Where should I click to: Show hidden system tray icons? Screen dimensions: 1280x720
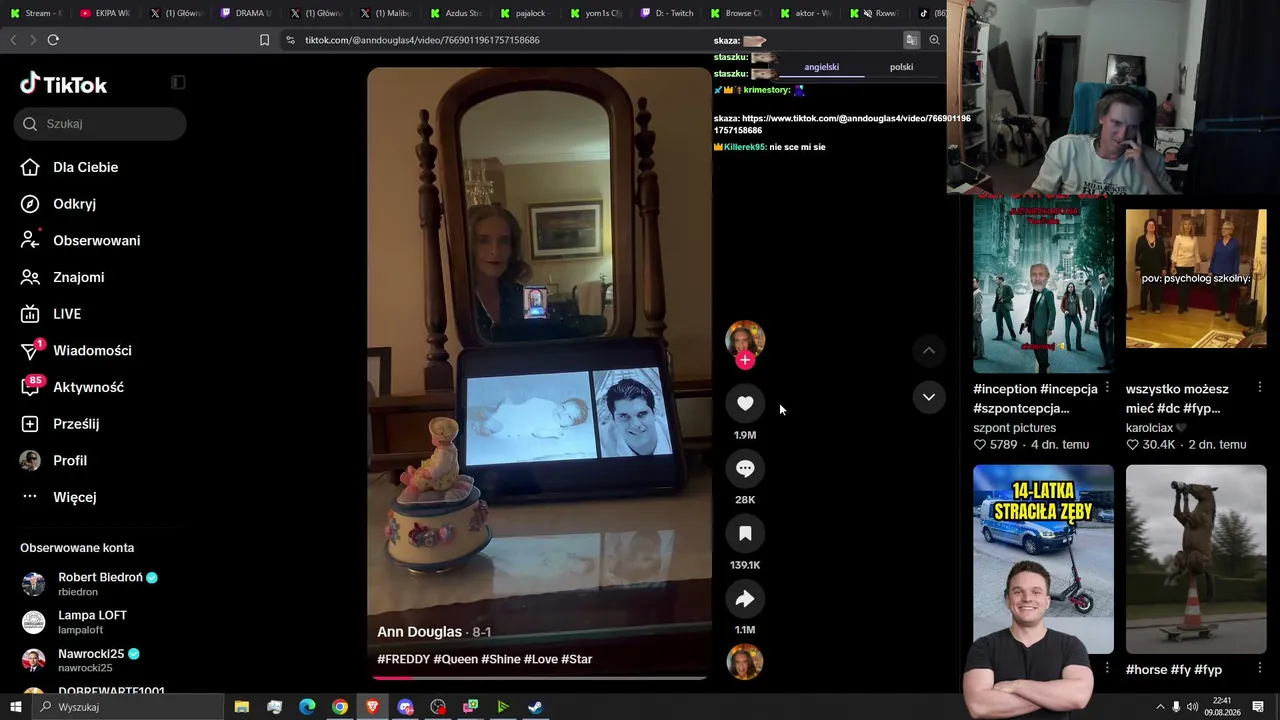[x=1160, y=707]
